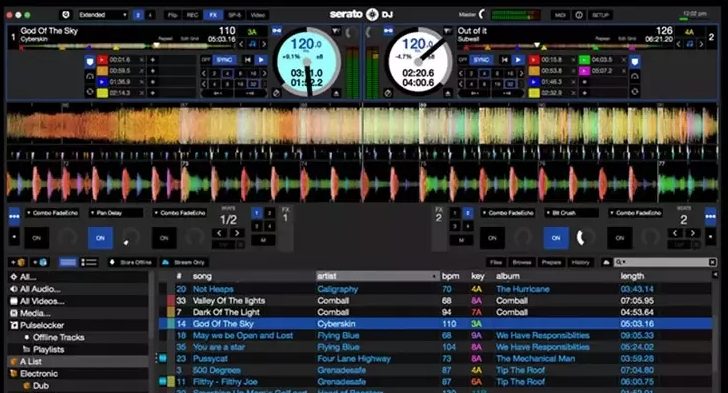Image resolution: width=728 pixels, height=393 pixels.
Task: Decrease FX unit 1 beats multiplier
Action: 219,233
